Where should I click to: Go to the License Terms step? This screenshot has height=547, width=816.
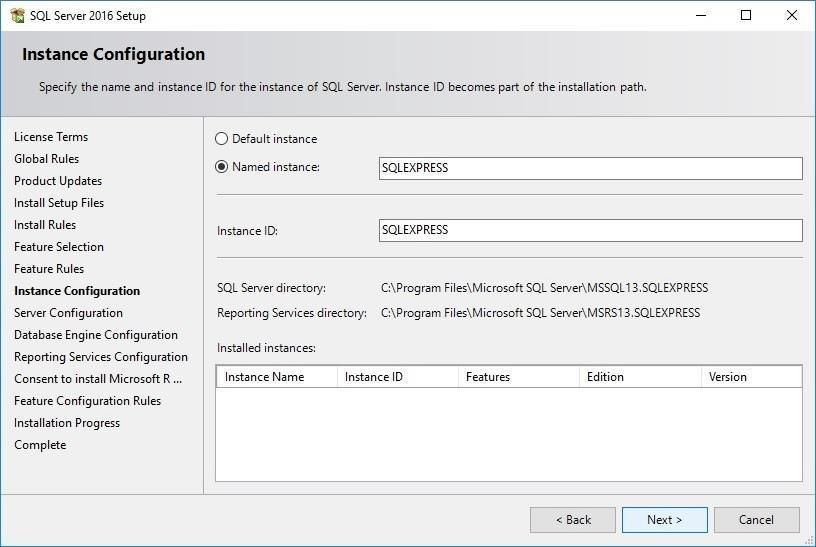pos(51,137)
